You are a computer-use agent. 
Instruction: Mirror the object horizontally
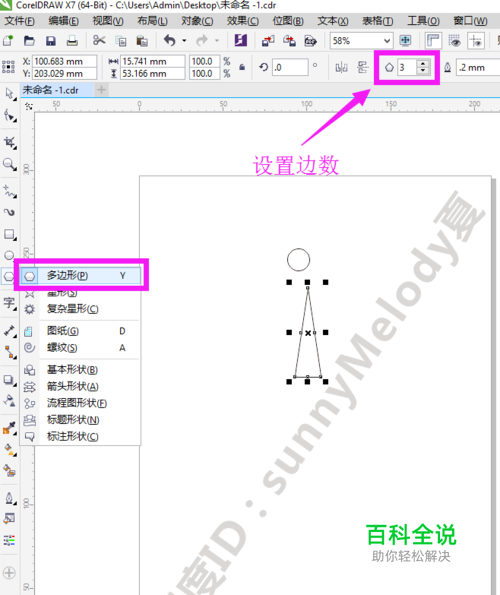pyautogui.click(x=341, y=68)
